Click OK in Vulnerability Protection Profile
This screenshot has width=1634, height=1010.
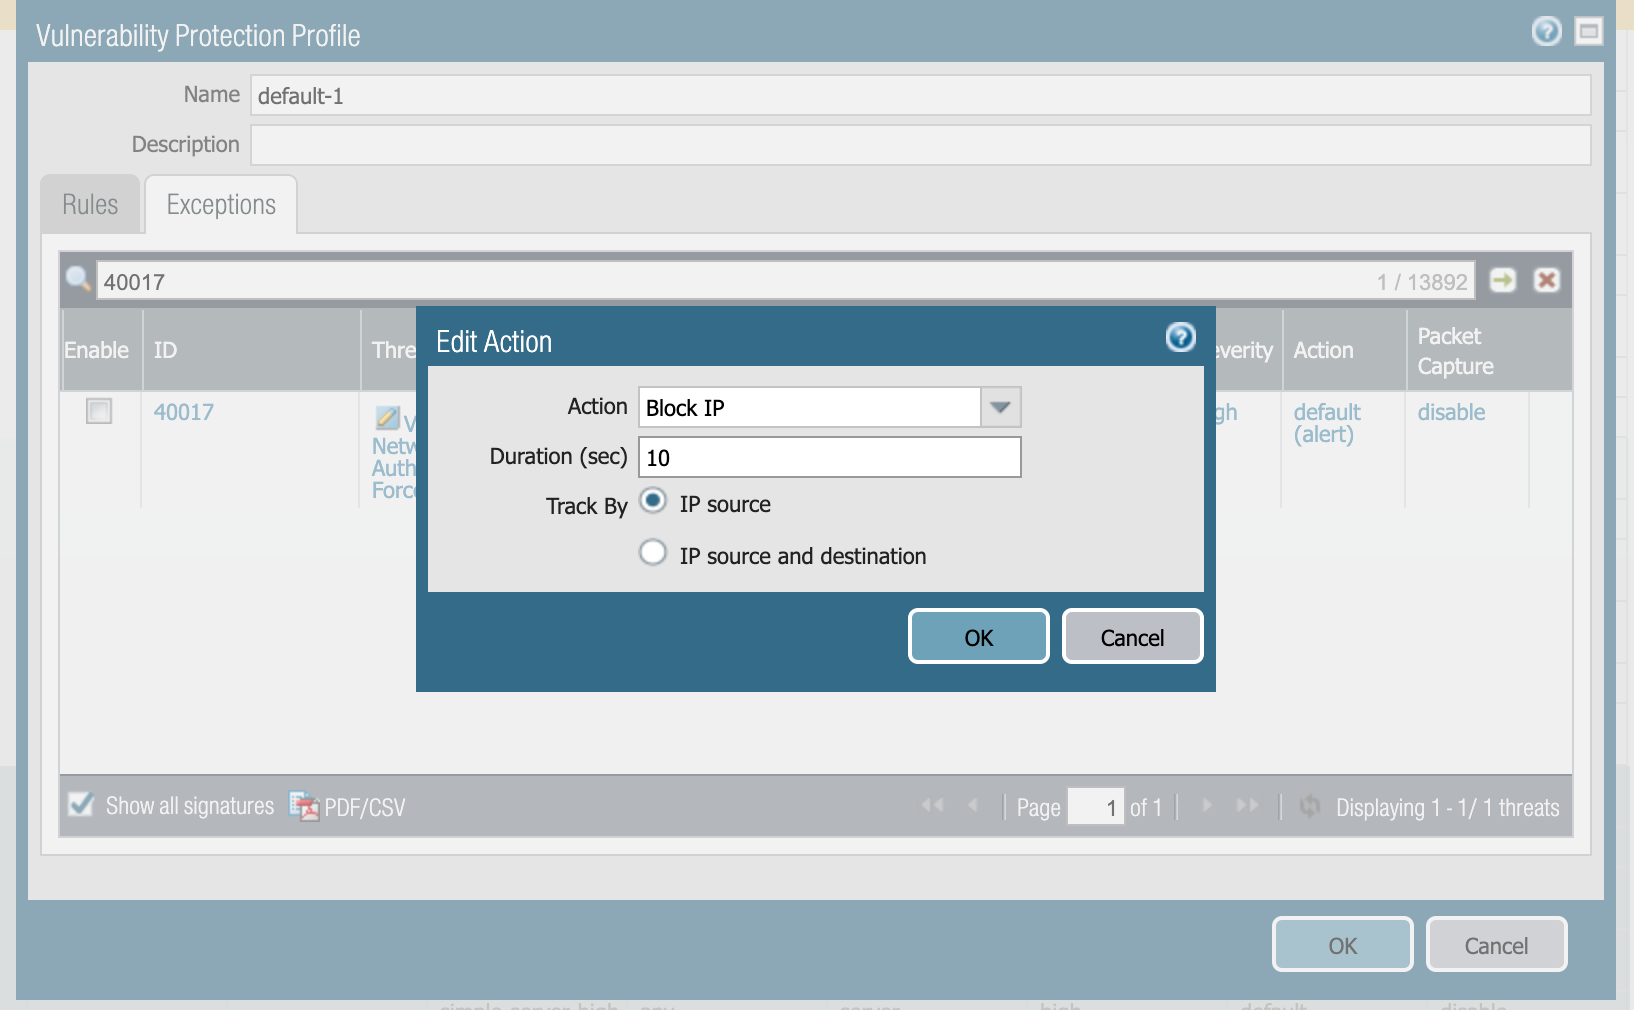(1342, 945)
